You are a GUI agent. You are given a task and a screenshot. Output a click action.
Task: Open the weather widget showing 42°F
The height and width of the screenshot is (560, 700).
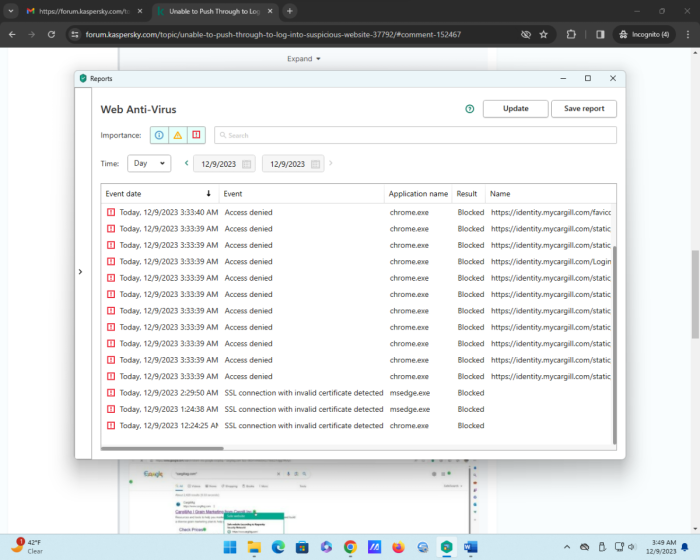click(28, 547)
